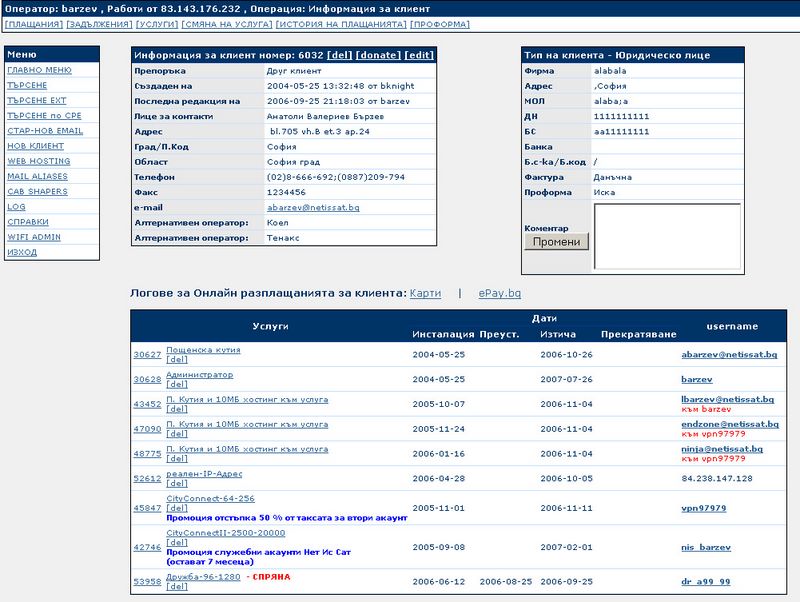Open WIFI ADMIN sidebar item
The width and height of the screenshot is (800, 602).
tap(33, 237)
